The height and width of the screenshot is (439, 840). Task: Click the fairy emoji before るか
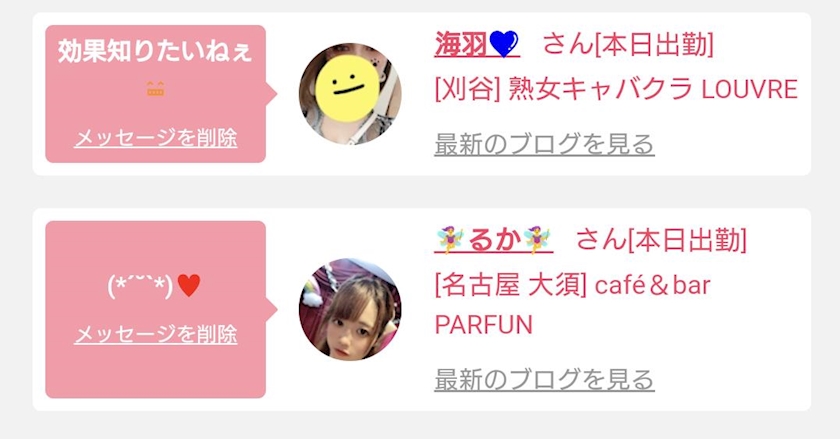pyautogui.click(x=449, y=240)
